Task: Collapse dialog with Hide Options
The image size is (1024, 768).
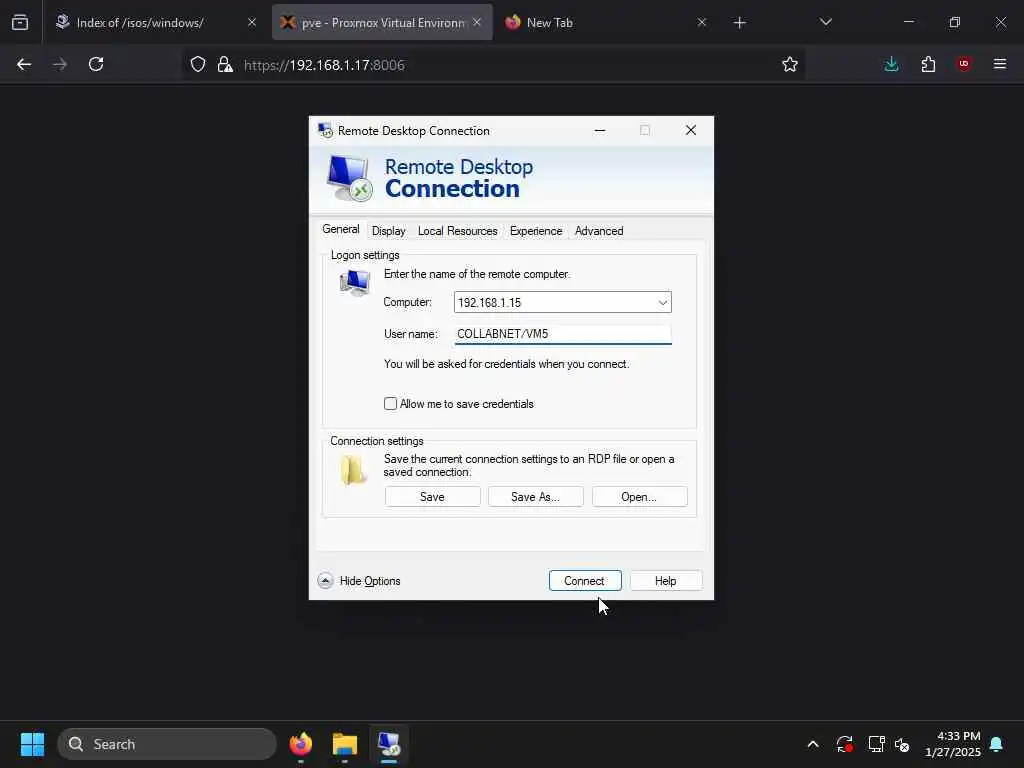Action: coord(359,581)
